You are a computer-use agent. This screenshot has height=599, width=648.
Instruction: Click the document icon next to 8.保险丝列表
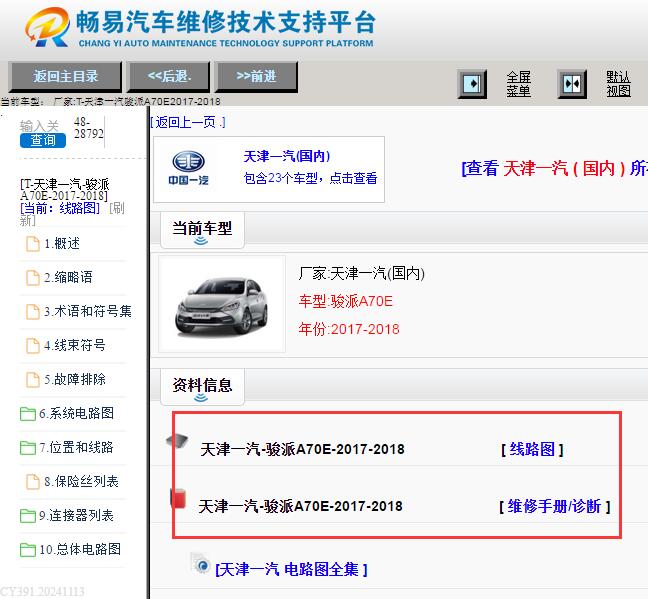(33, 482)
